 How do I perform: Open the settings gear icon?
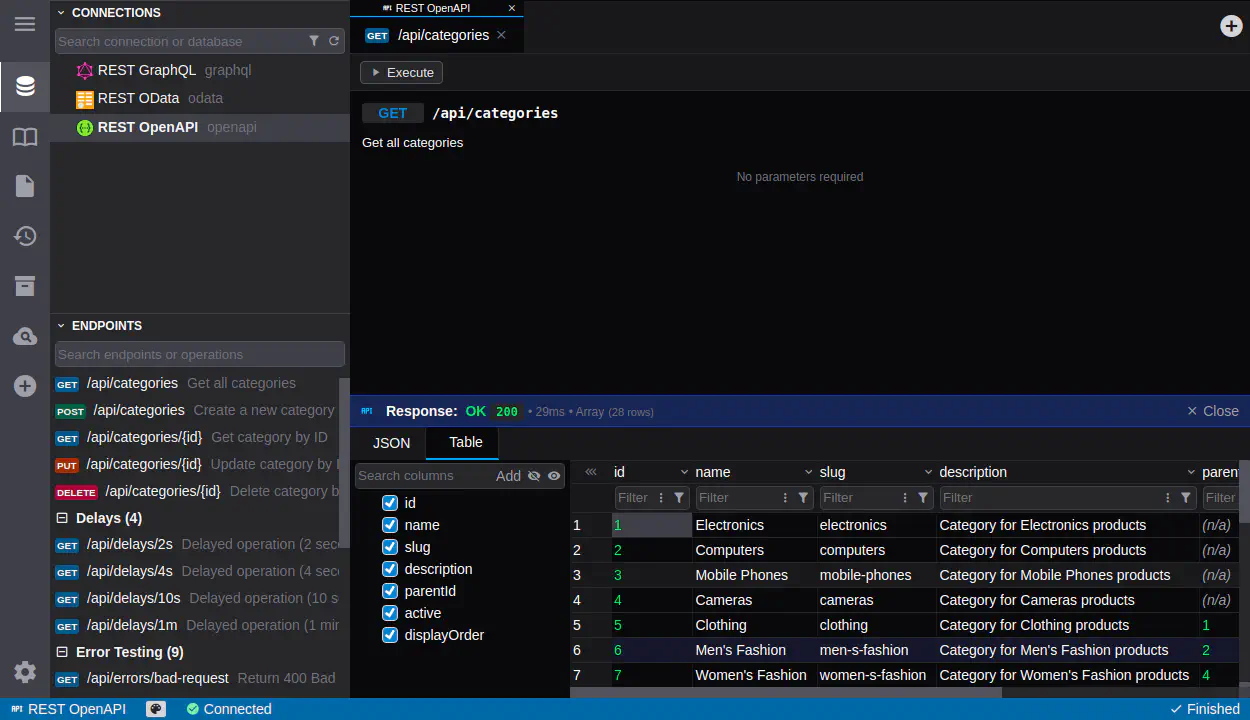[x=25, y=672]
